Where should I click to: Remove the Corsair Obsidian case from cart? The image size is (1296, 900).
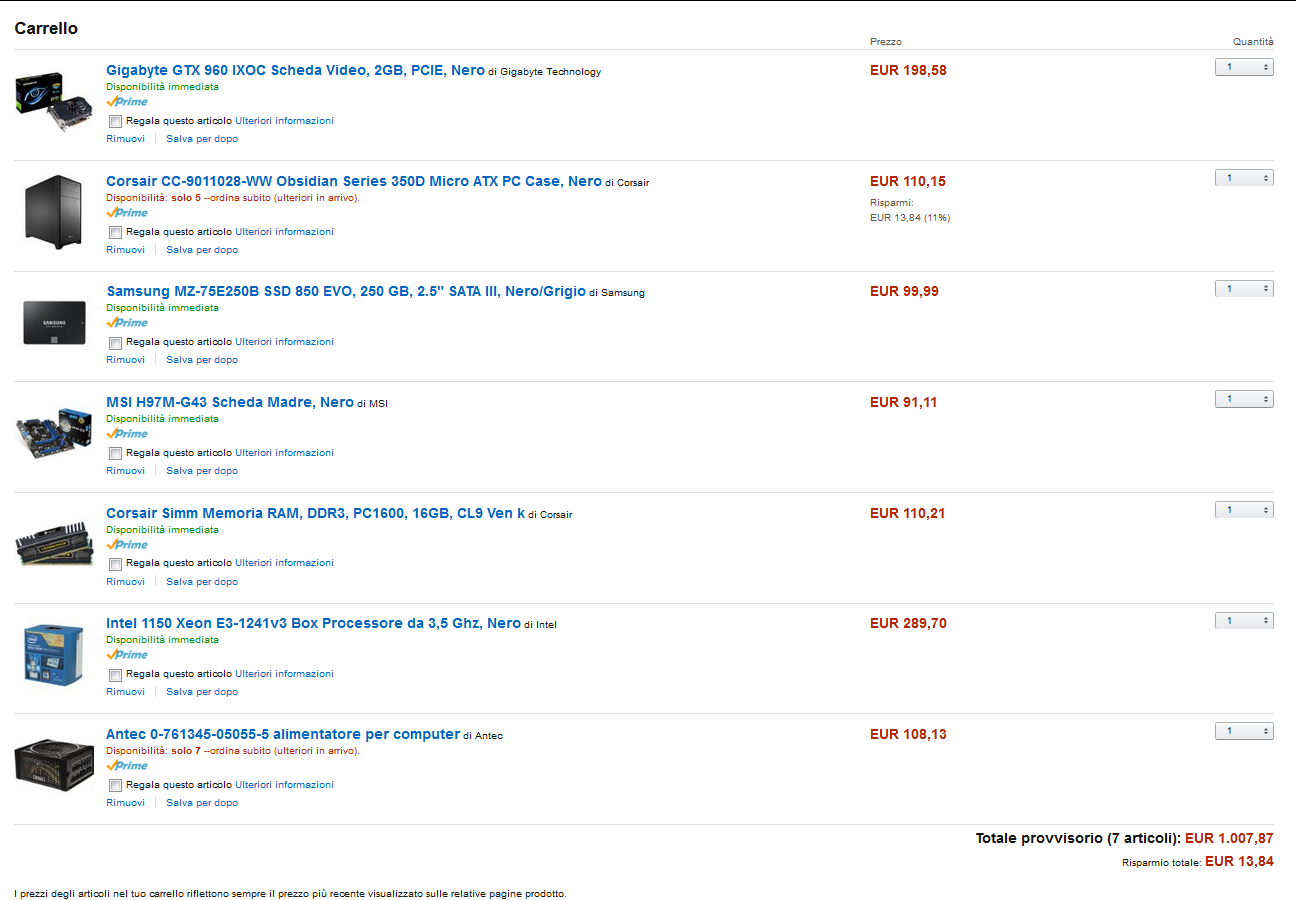click(x=125, y=250)
